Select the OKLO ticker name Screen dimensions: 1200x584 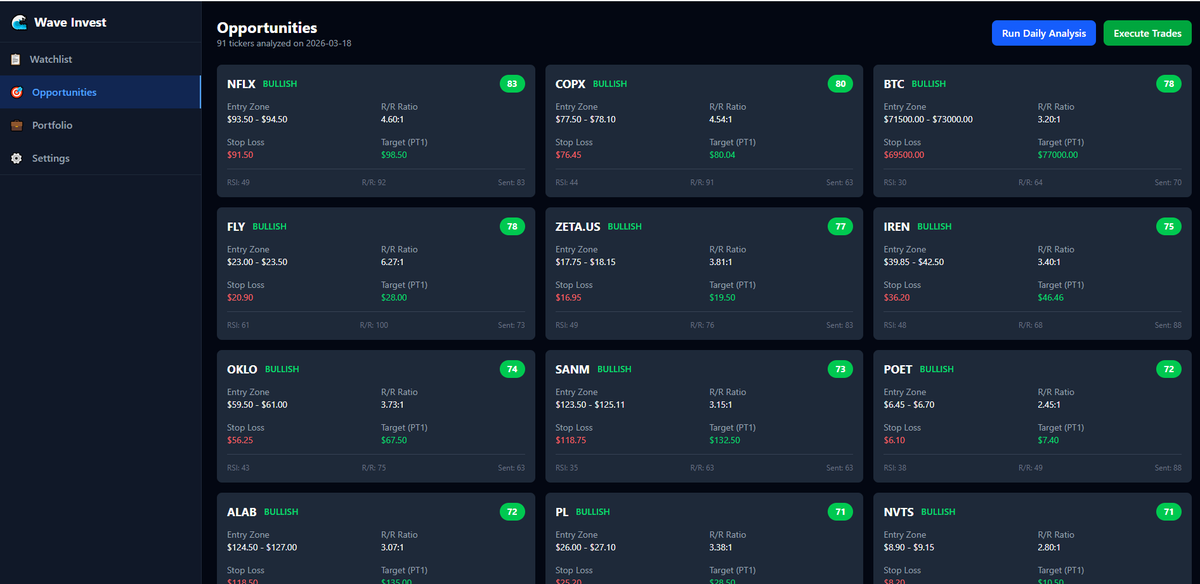click(x=242, y=369)
